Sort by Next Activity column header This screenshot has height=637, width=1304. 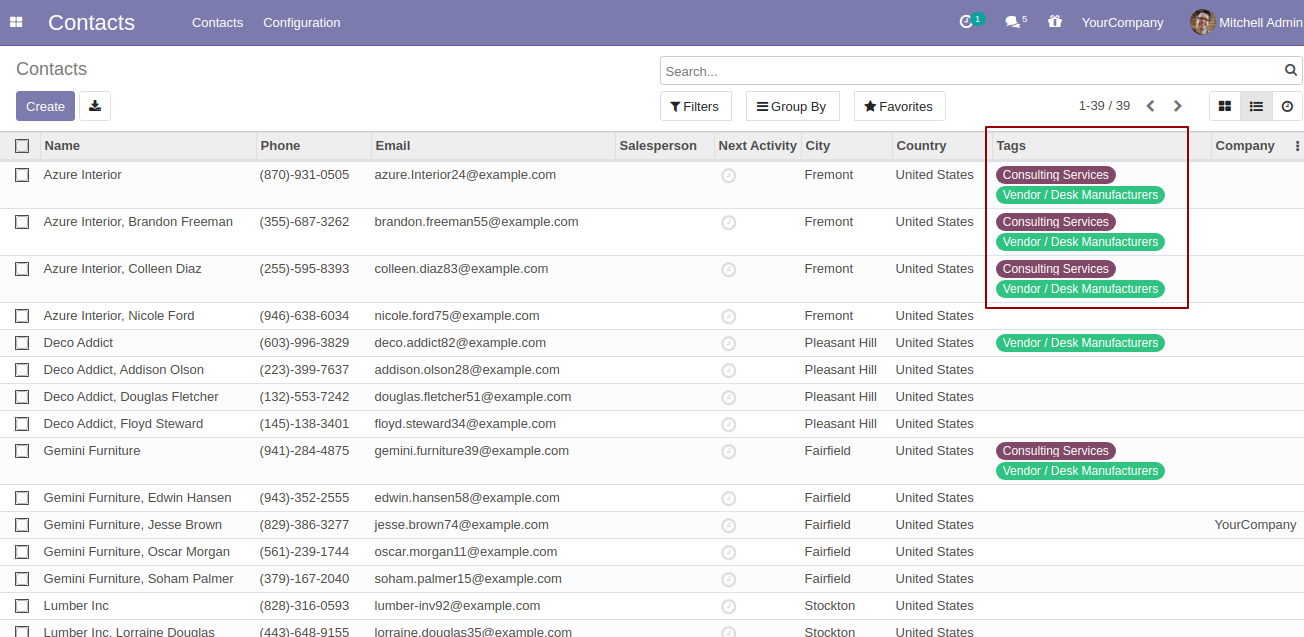coord(758,146)
